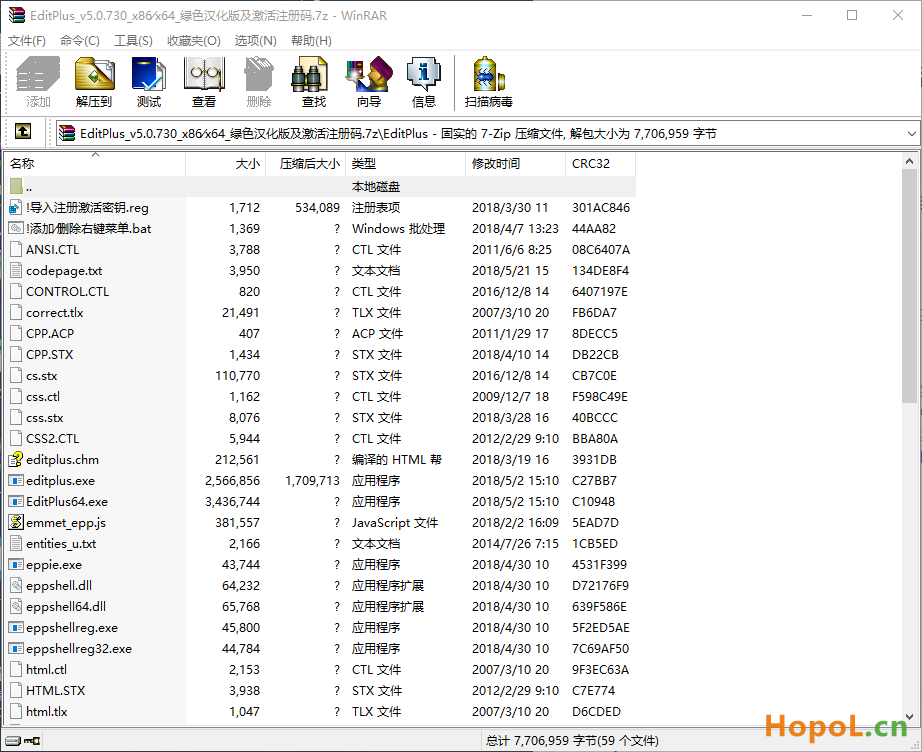Click the emmet_epp.js script file icon
The height and width of the screenshot is (752, 922).
click(x=16, y=522)
